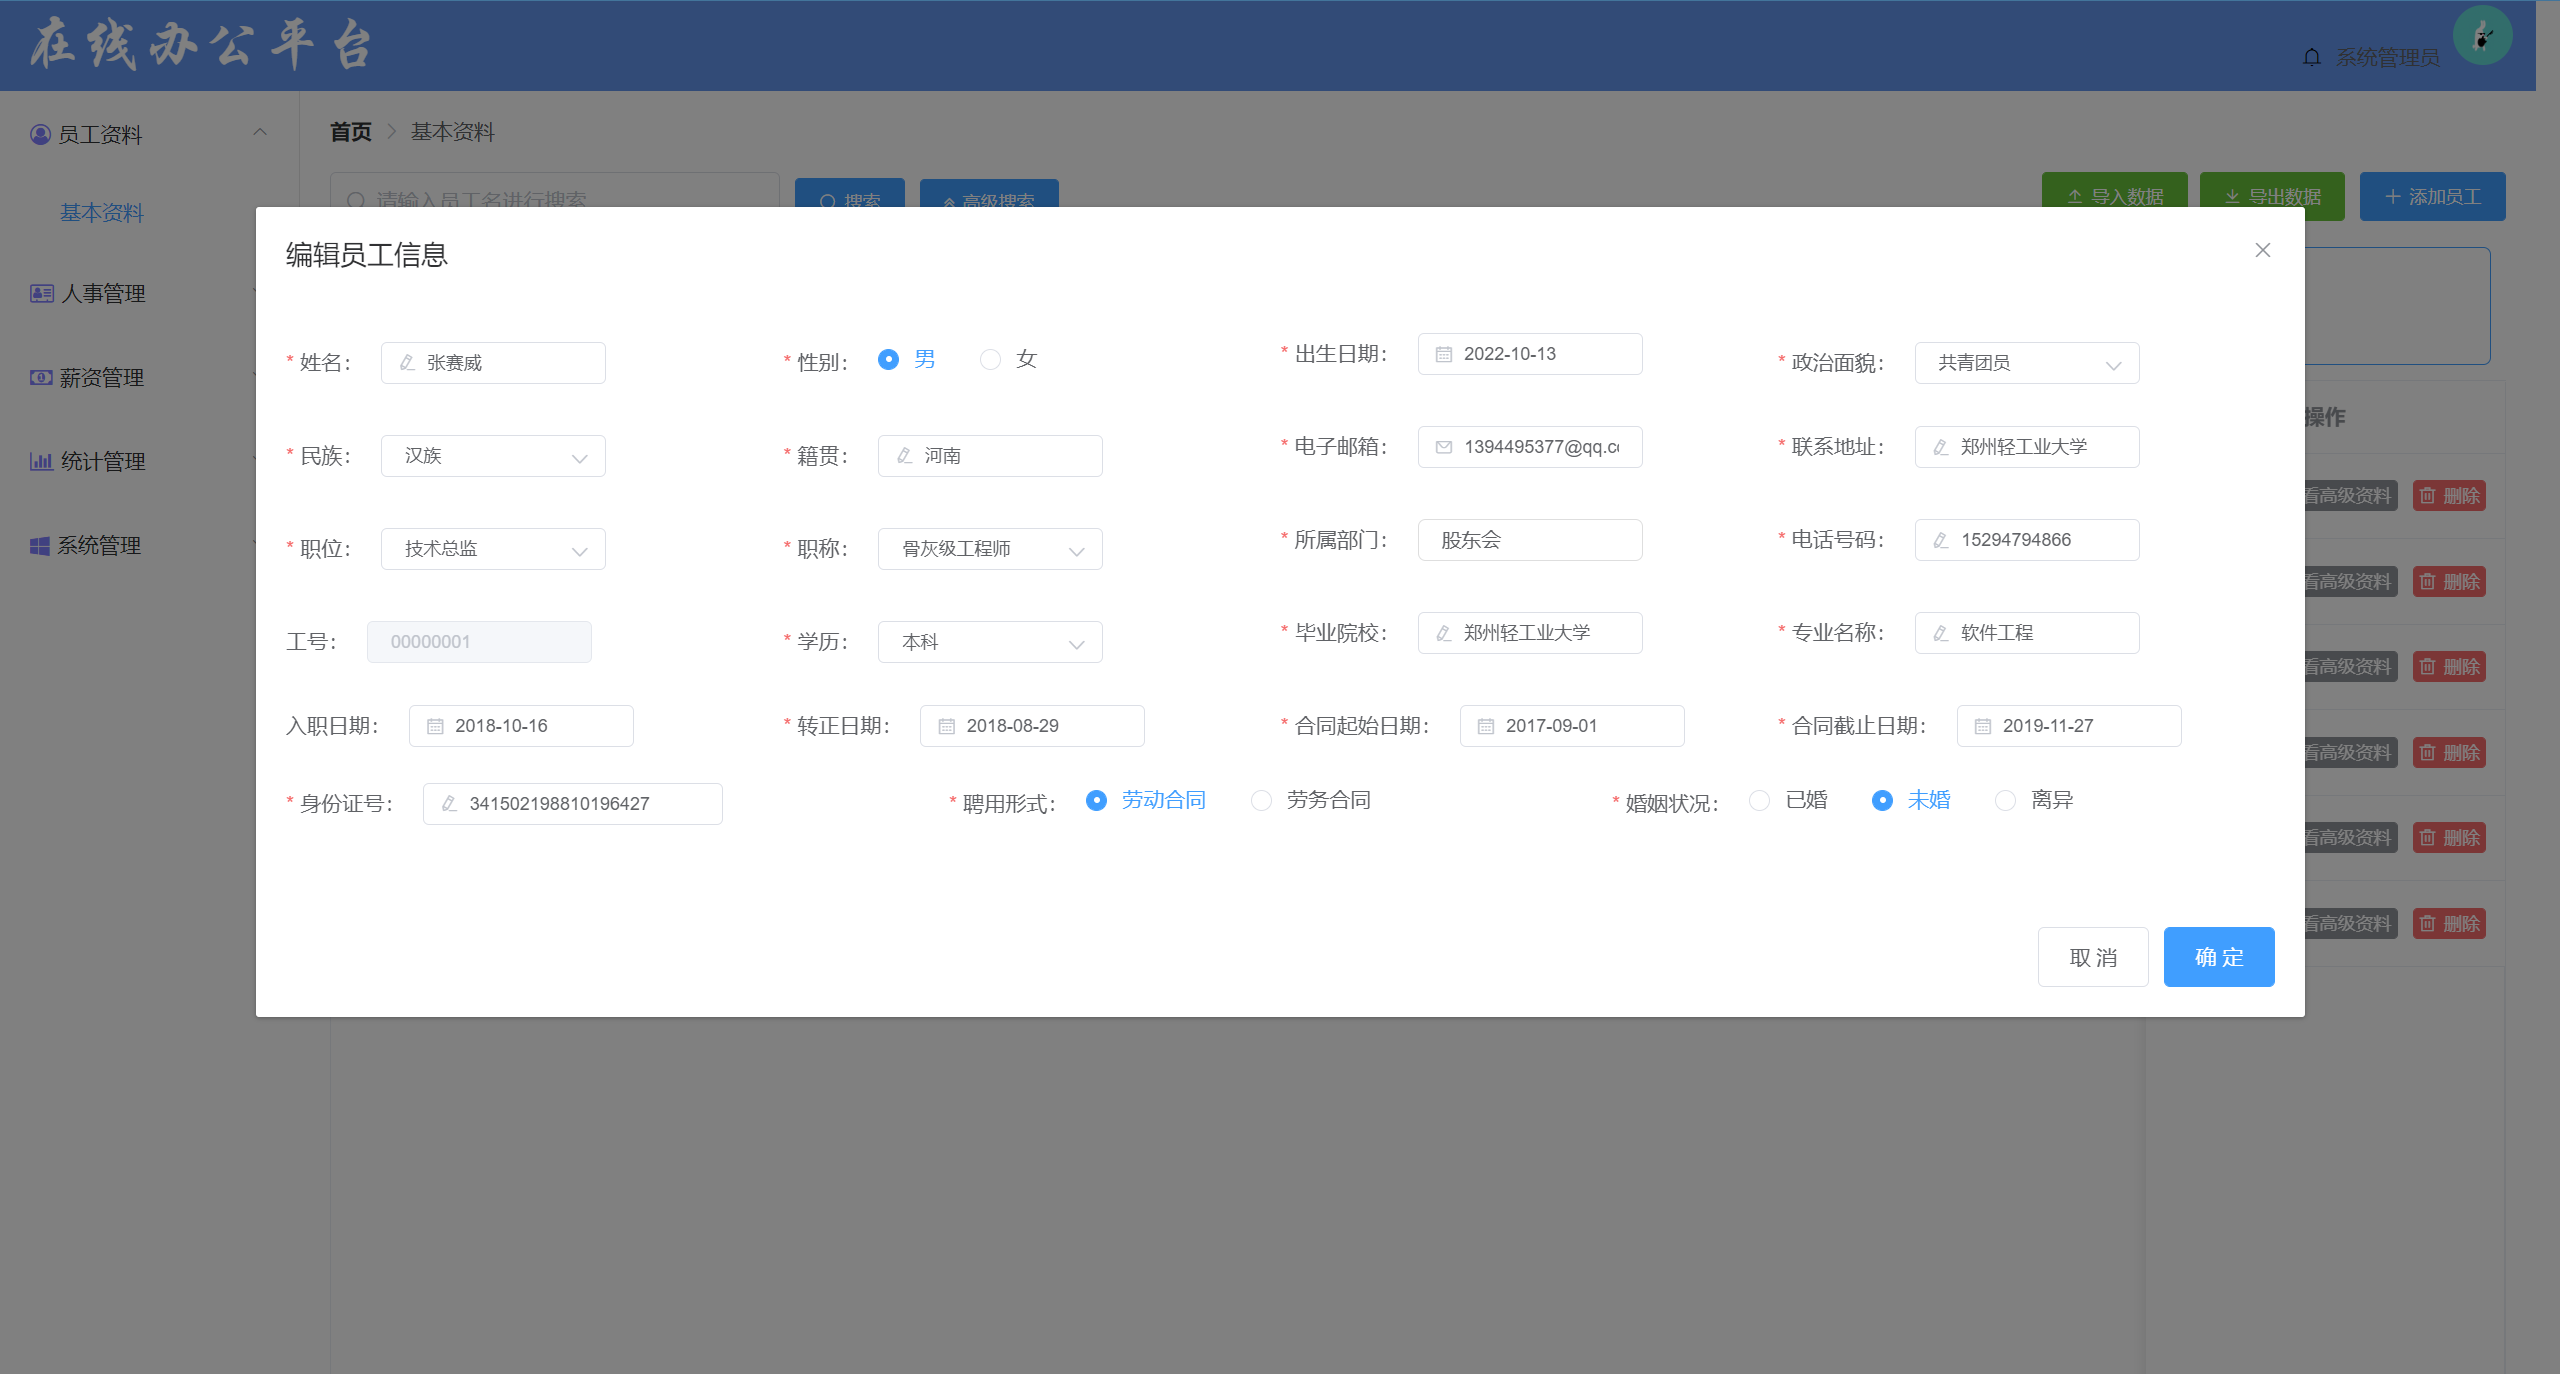The image size is (2560, 1374).
Task: Open 基本资料 sidebar menu item
Action: (102, 213)
